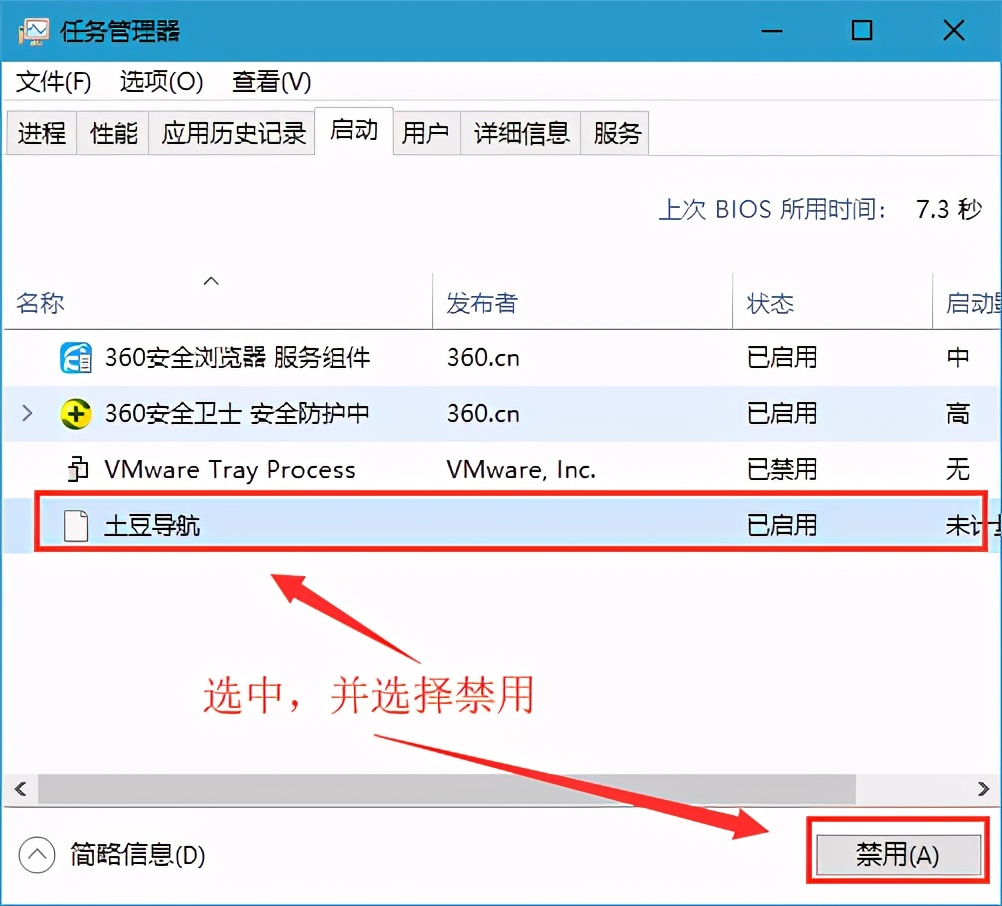
Task: Close the 任务管理器 window
Action: pyautogui.click(x=954, y=31)
